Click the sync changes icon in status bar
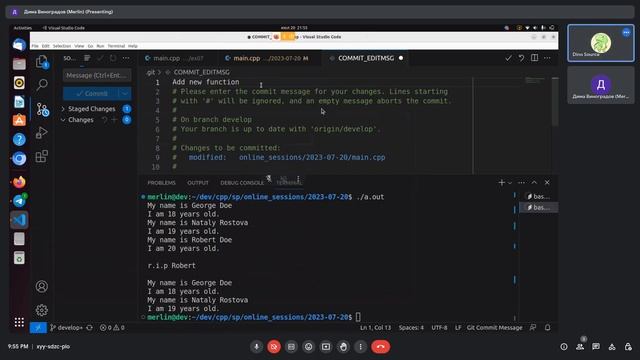The height and width of the screenshot is (360, 640). pos(89,327)
